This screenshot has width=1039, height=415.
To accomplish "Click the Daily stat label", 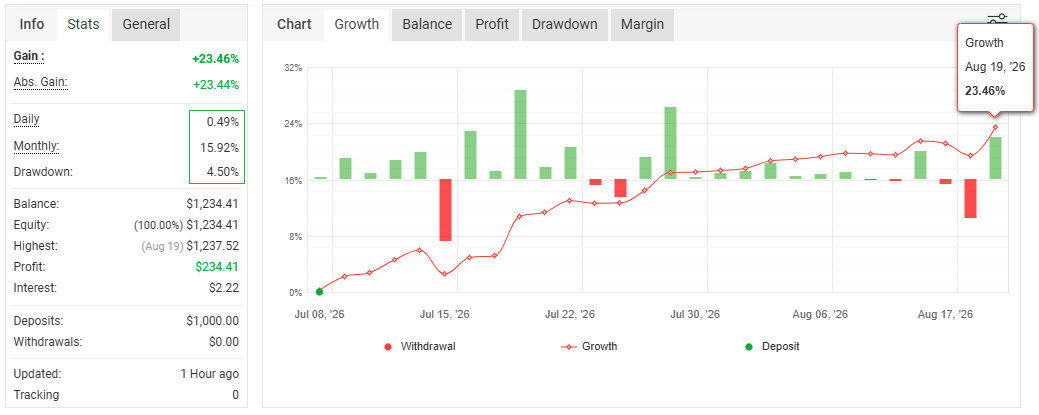I will 27,120.
